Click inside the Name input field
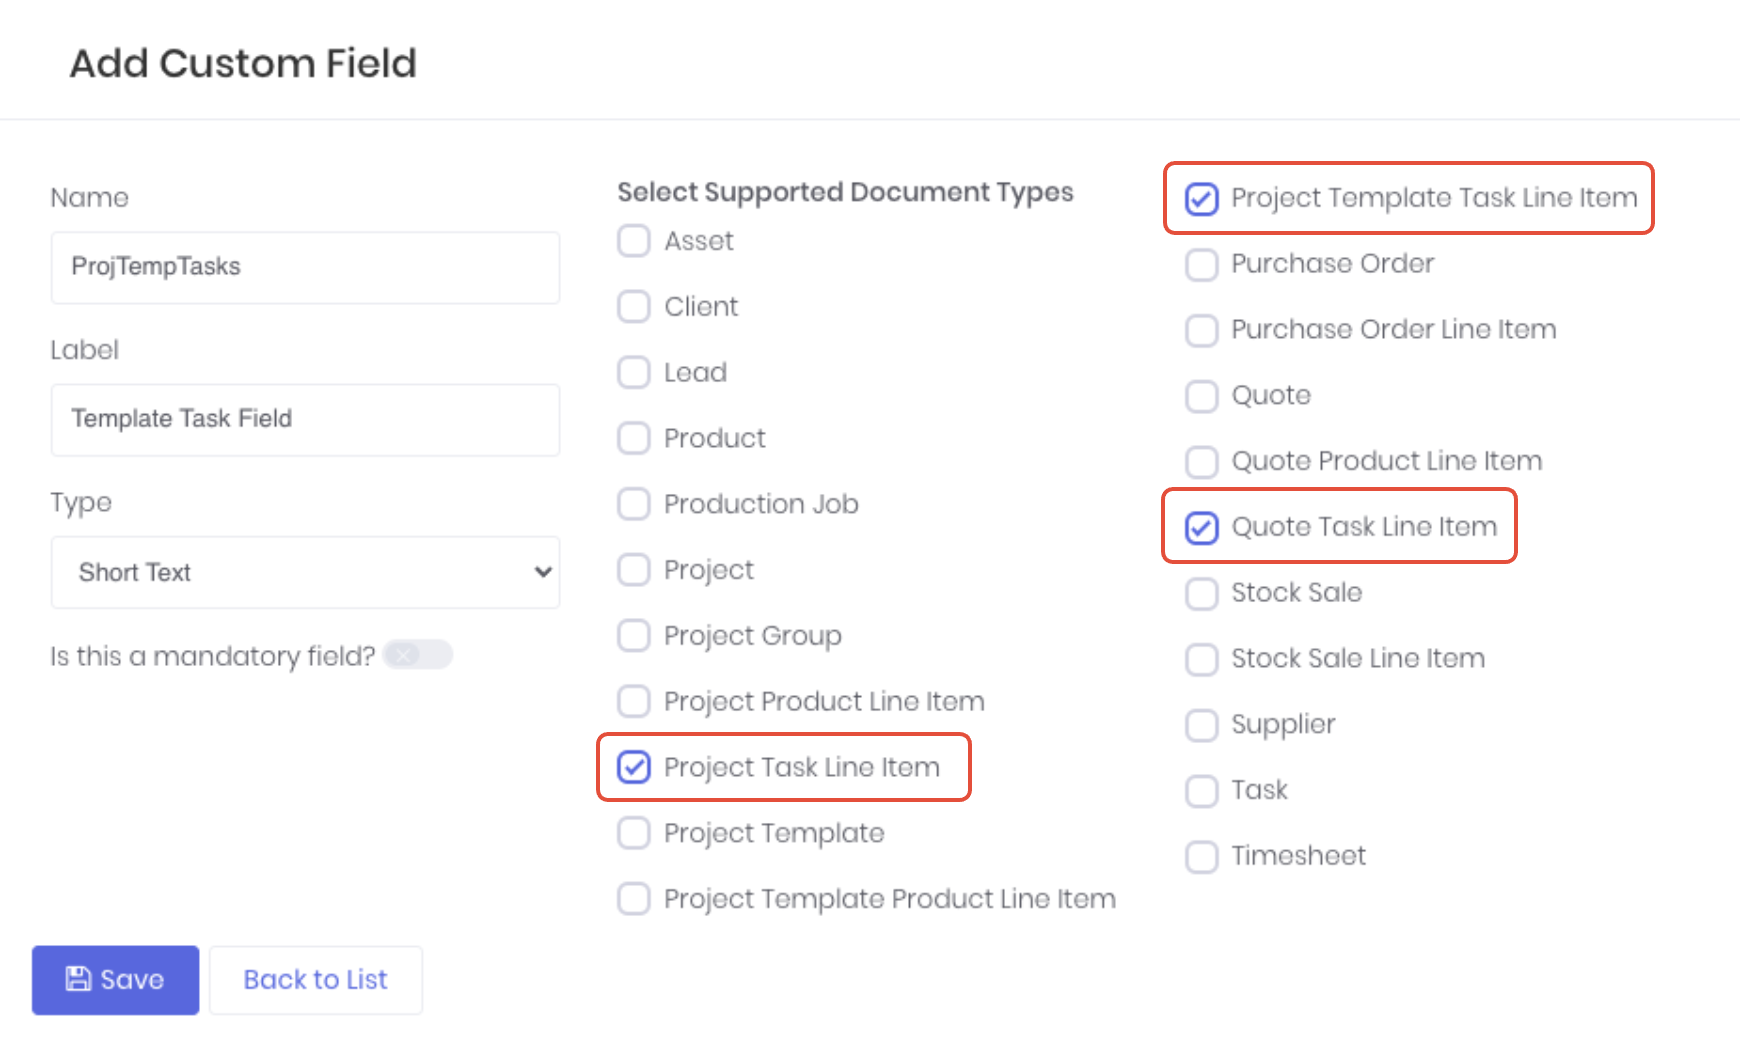The height and width of the screenshot is (1049, 1740). pos(305,267)
